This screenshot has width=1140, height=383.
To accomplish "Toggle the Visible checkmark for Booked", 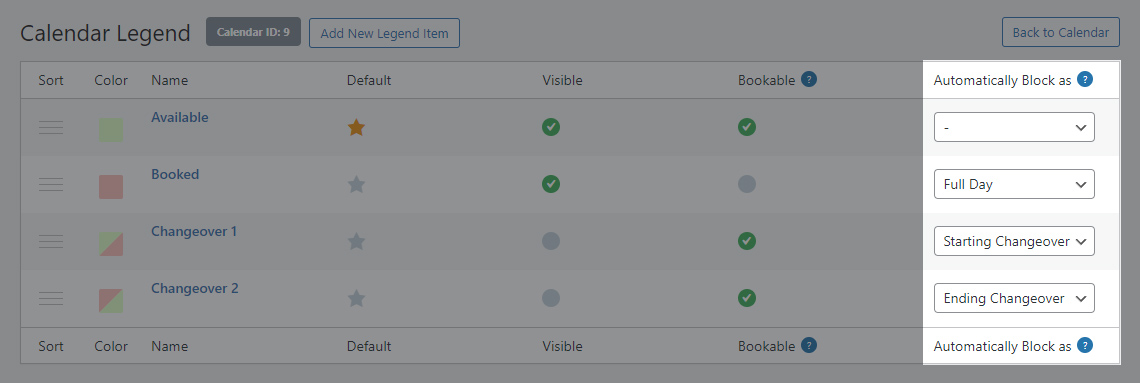I will (551, 184).
